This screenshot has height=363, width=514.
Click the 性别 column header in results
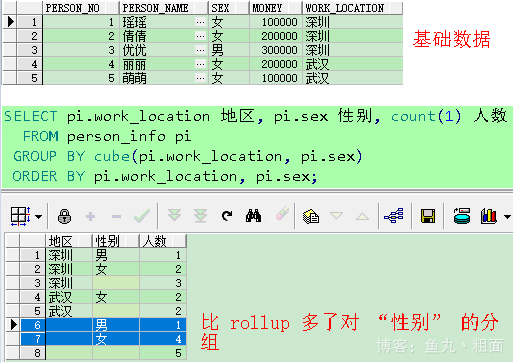coord(115,241)
